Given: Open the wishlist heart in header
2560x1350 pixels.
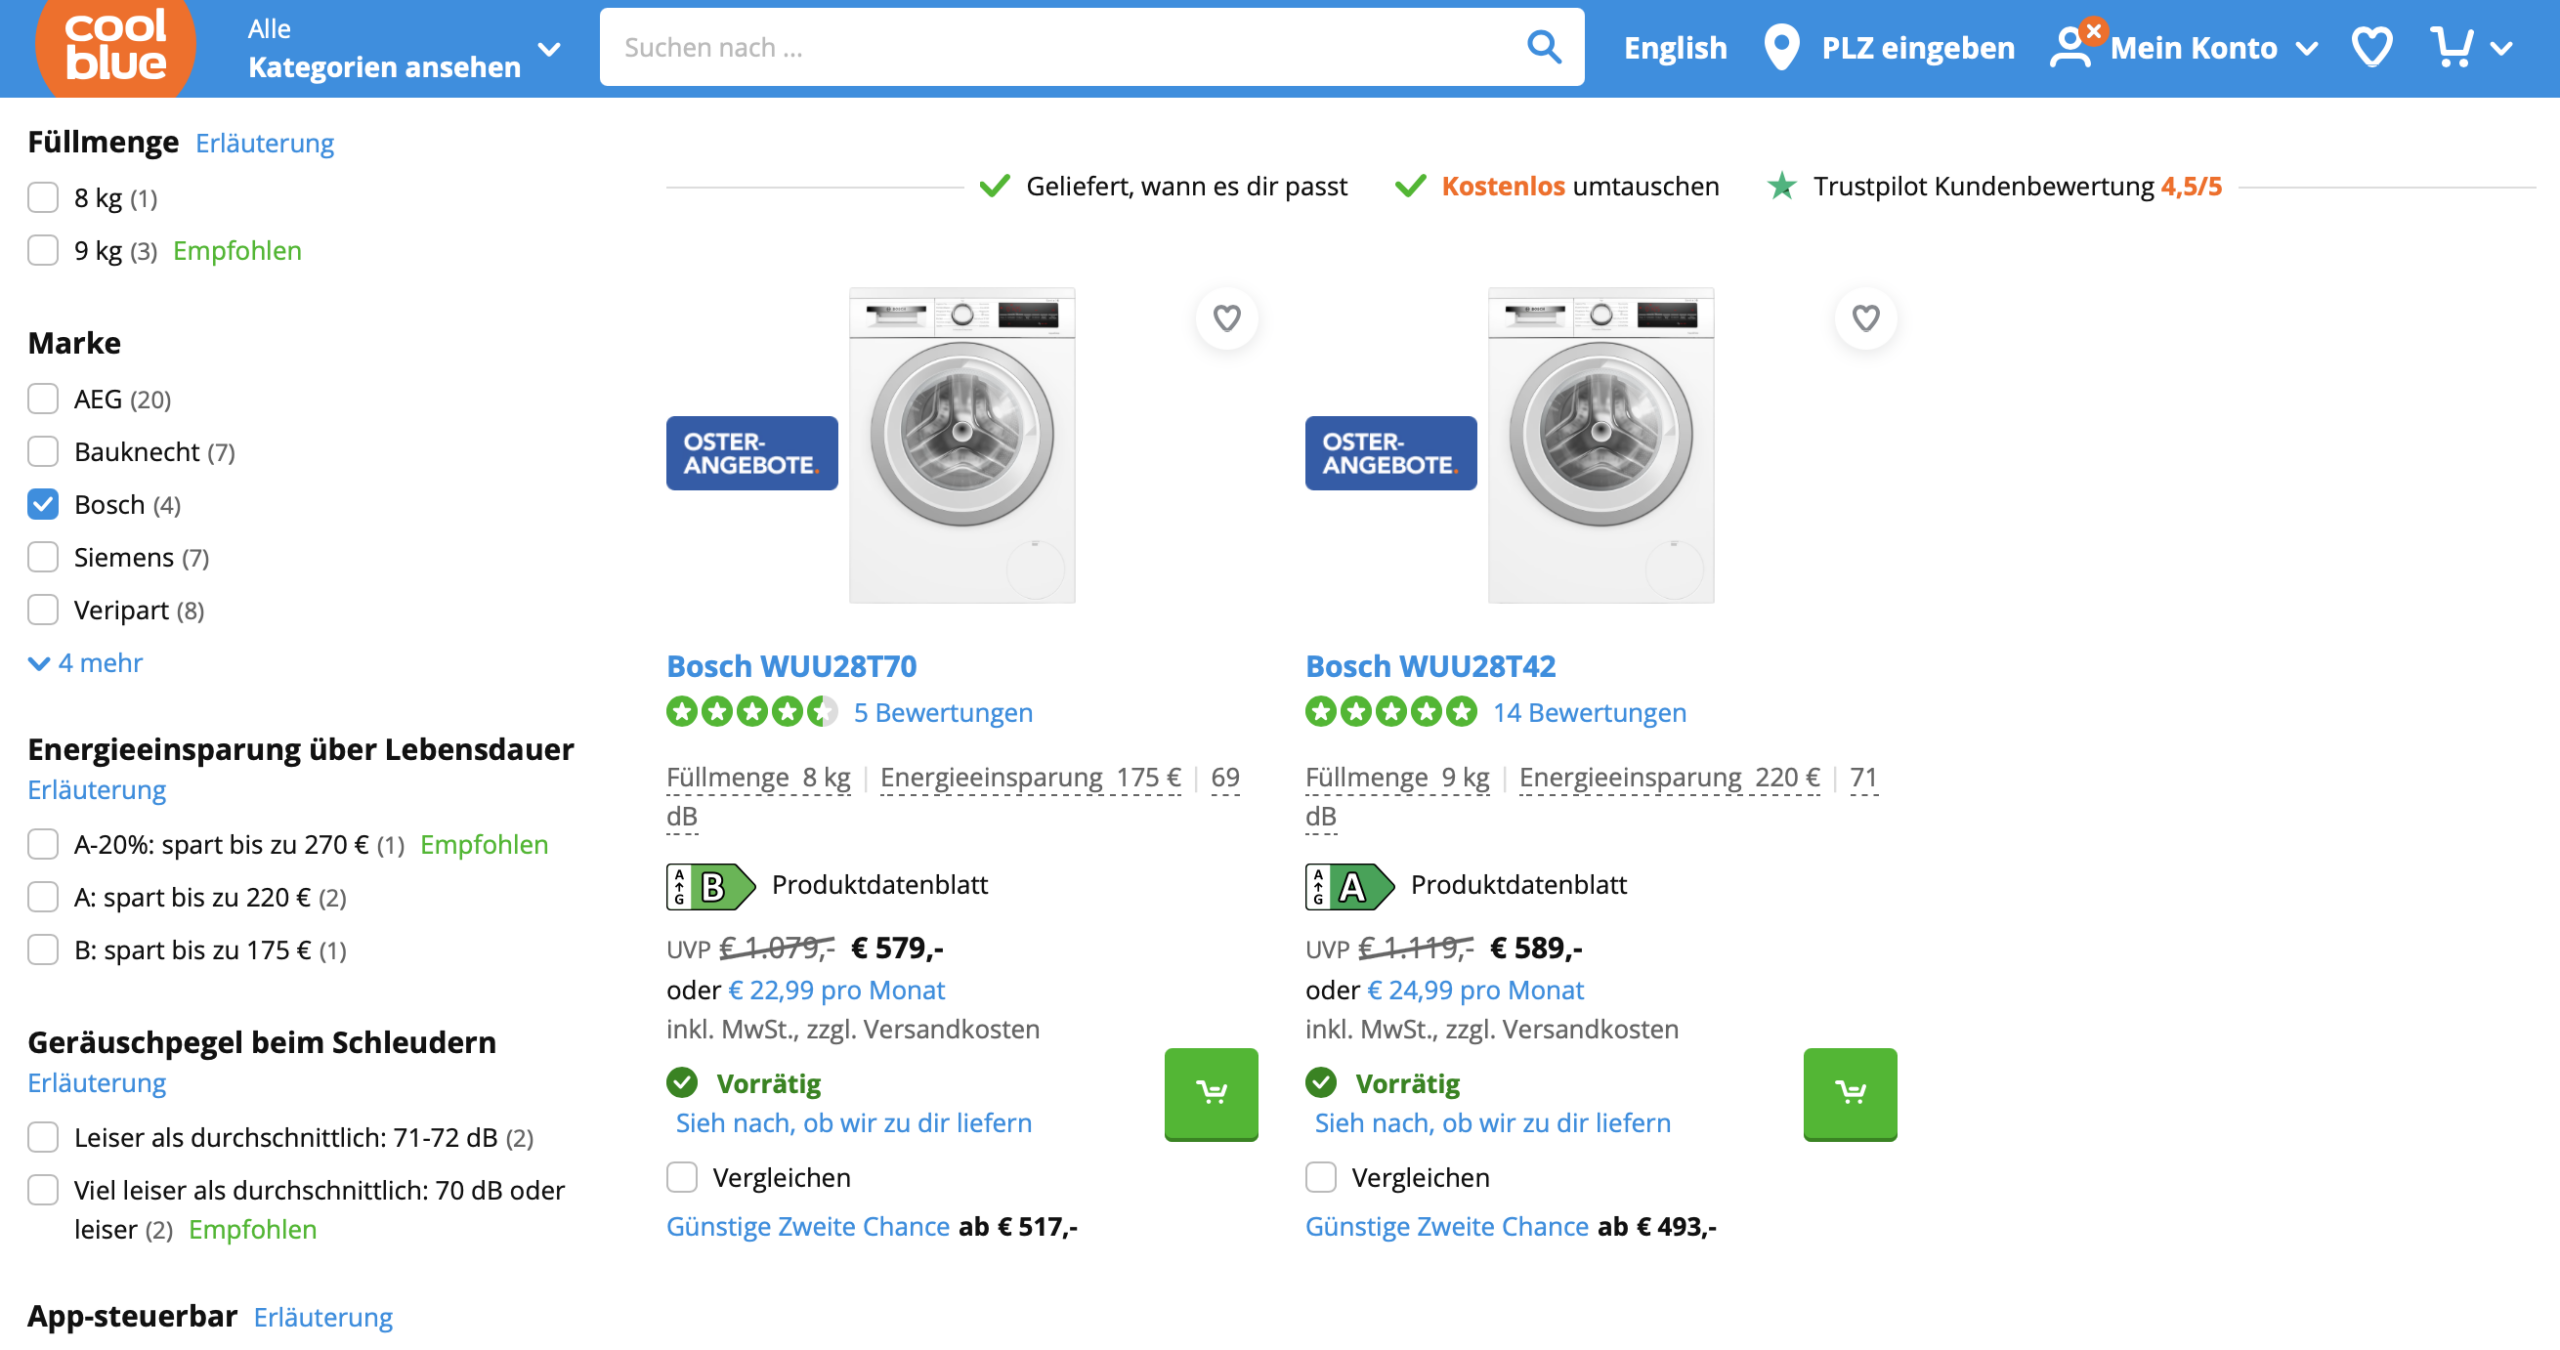Looking at the screenshot, I should (x=2371, y=47).
